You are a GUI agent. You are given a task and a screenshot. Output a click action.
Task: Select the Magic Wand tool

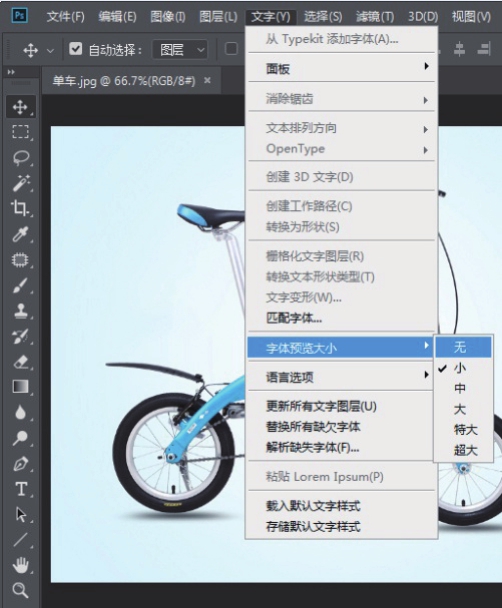[21, 183]
